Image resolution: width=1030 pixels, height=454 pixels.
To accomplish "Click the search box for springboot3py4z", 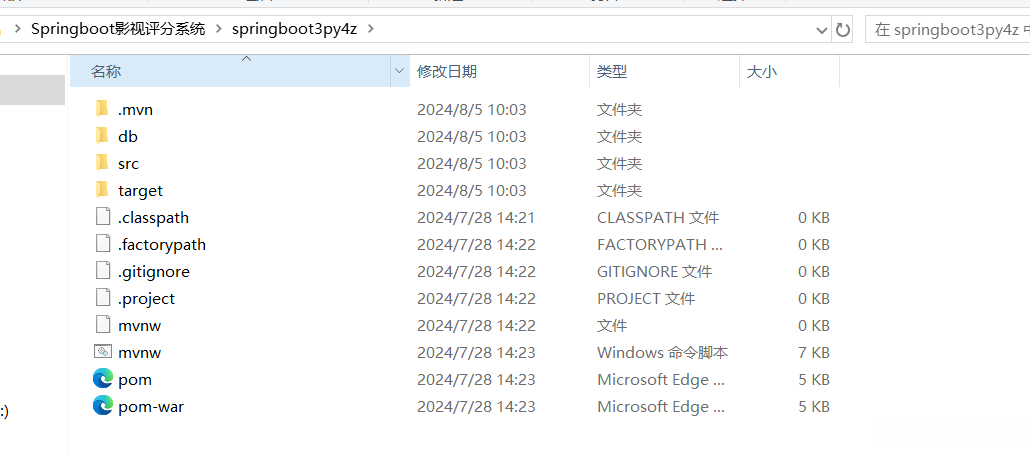I will [945, 29].
